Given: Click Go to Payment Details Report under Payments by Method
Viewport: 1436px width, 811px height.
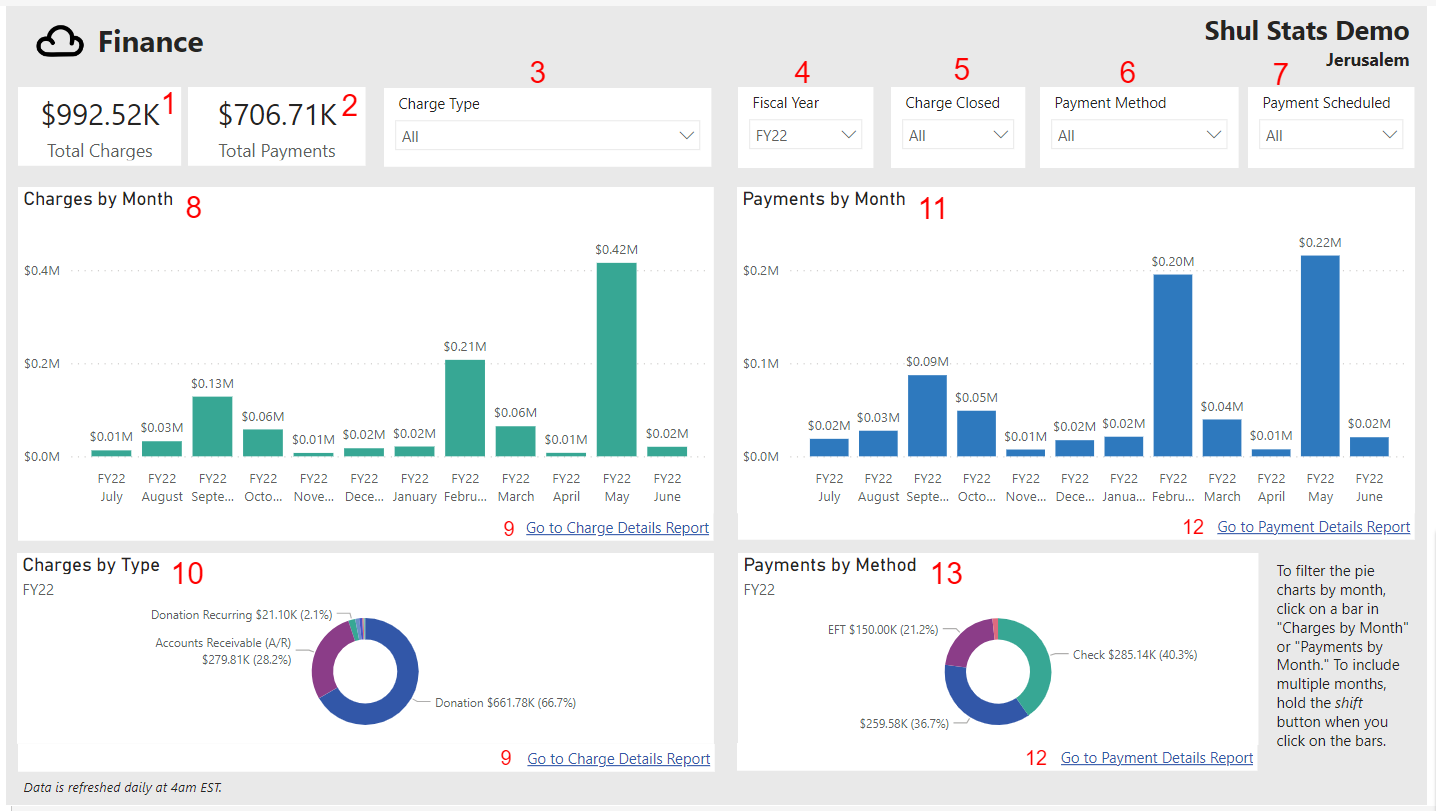Looking at the screenshot, I should [x=1157, y=758].
